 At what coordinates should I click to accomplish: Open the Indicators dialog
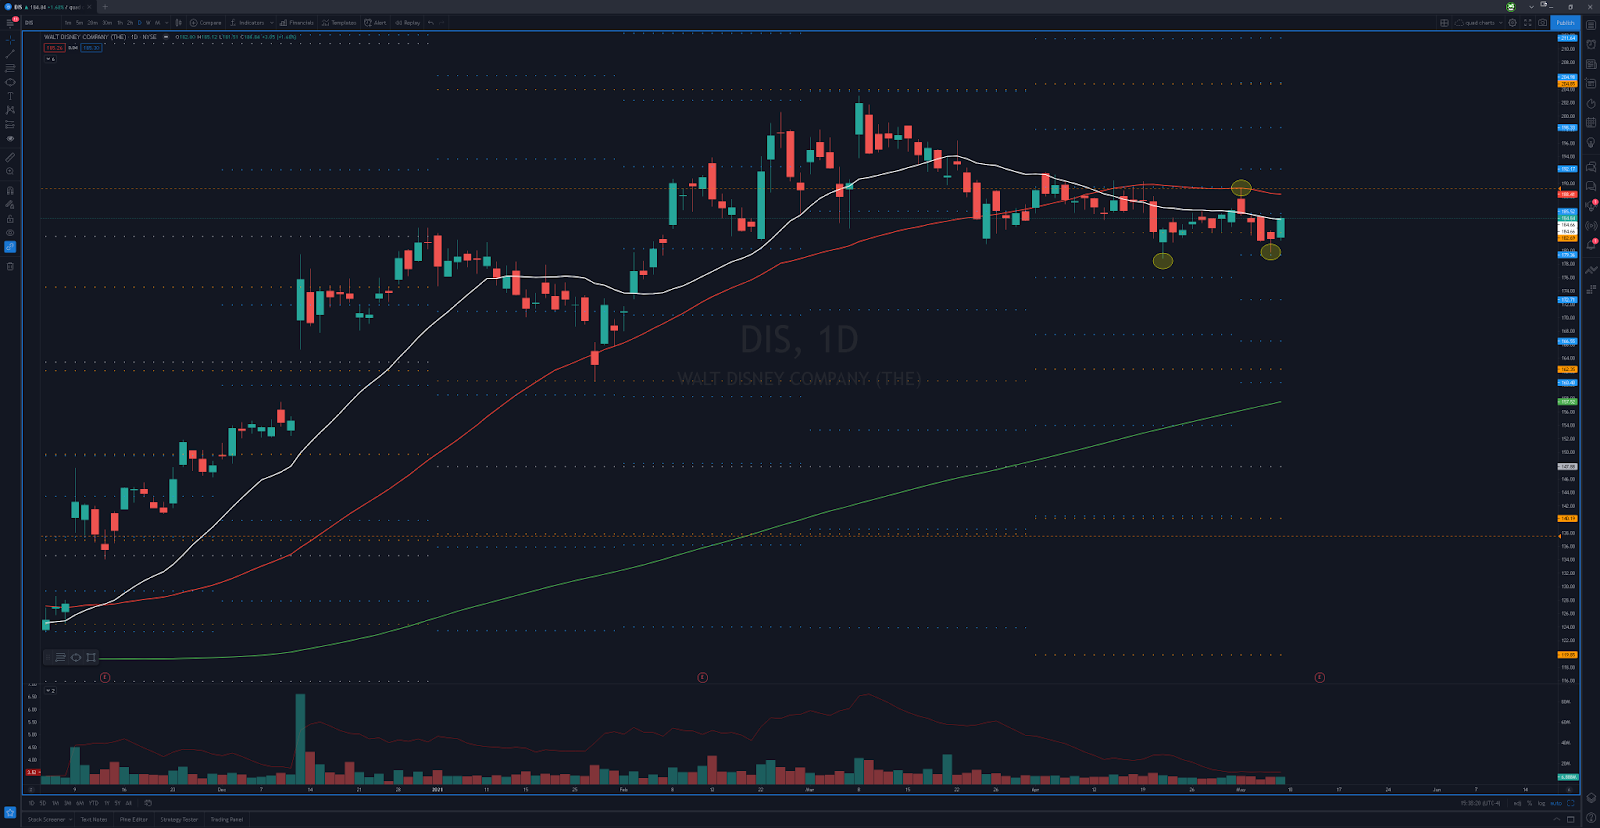click(x=247, y=22)
